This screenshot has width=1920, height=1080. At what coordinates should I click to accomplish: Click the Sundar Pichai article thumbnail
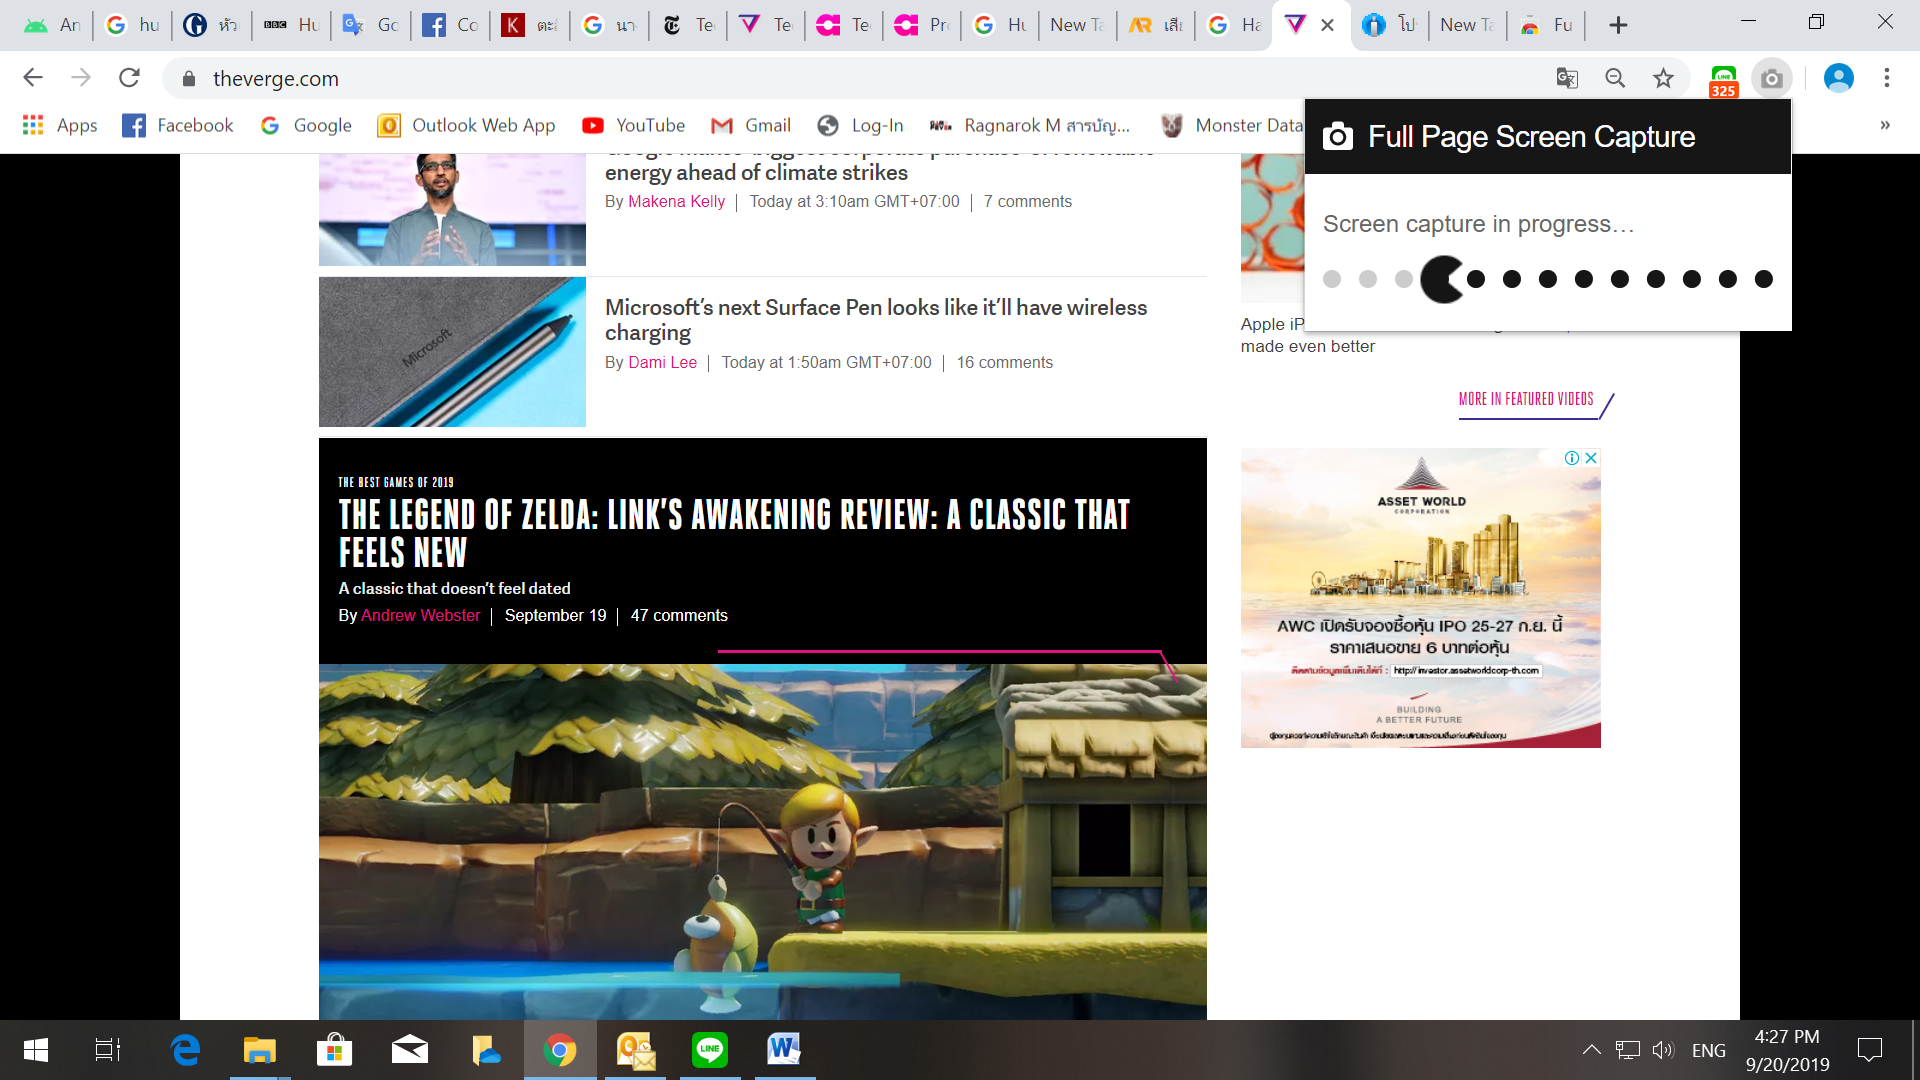pos(452,210)
